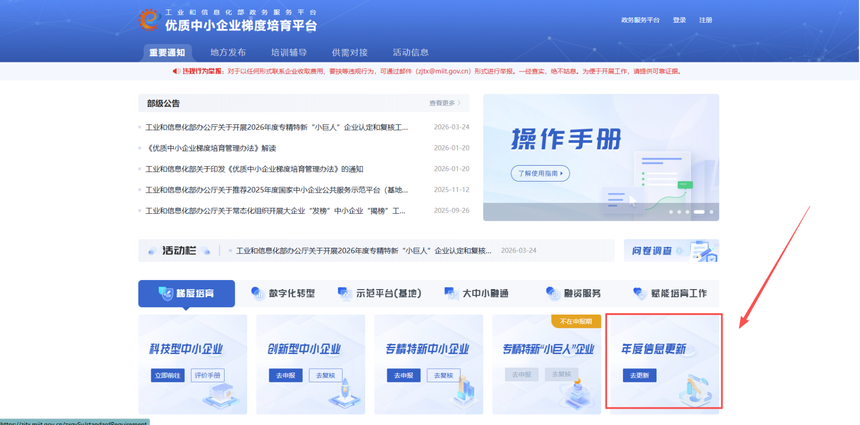The image size is (860, 425).
Task: Click 立即前往 on 科技型中小企业 card
Action: (167, 375)
